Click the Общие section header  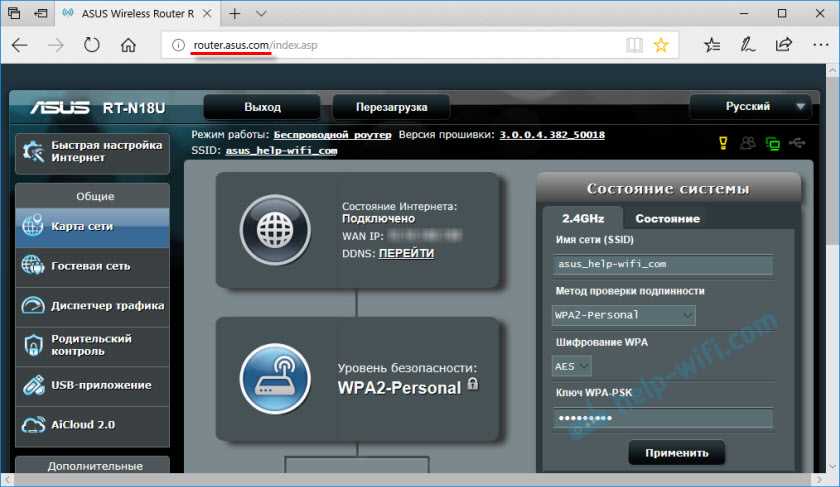click(x=93, y=196)
